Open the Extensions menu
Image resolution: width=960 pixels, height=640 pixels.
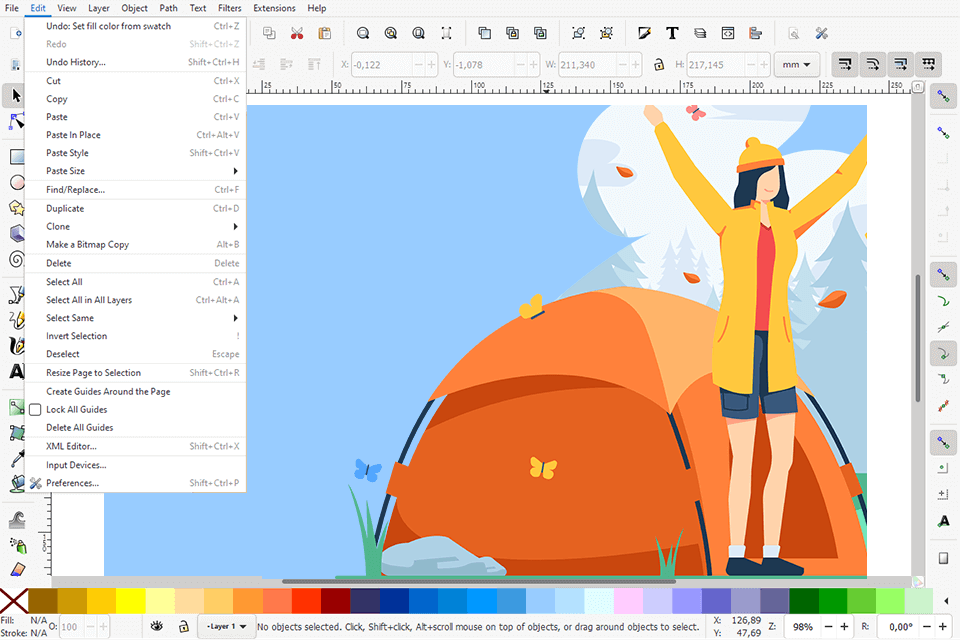[x=274, y=8]
